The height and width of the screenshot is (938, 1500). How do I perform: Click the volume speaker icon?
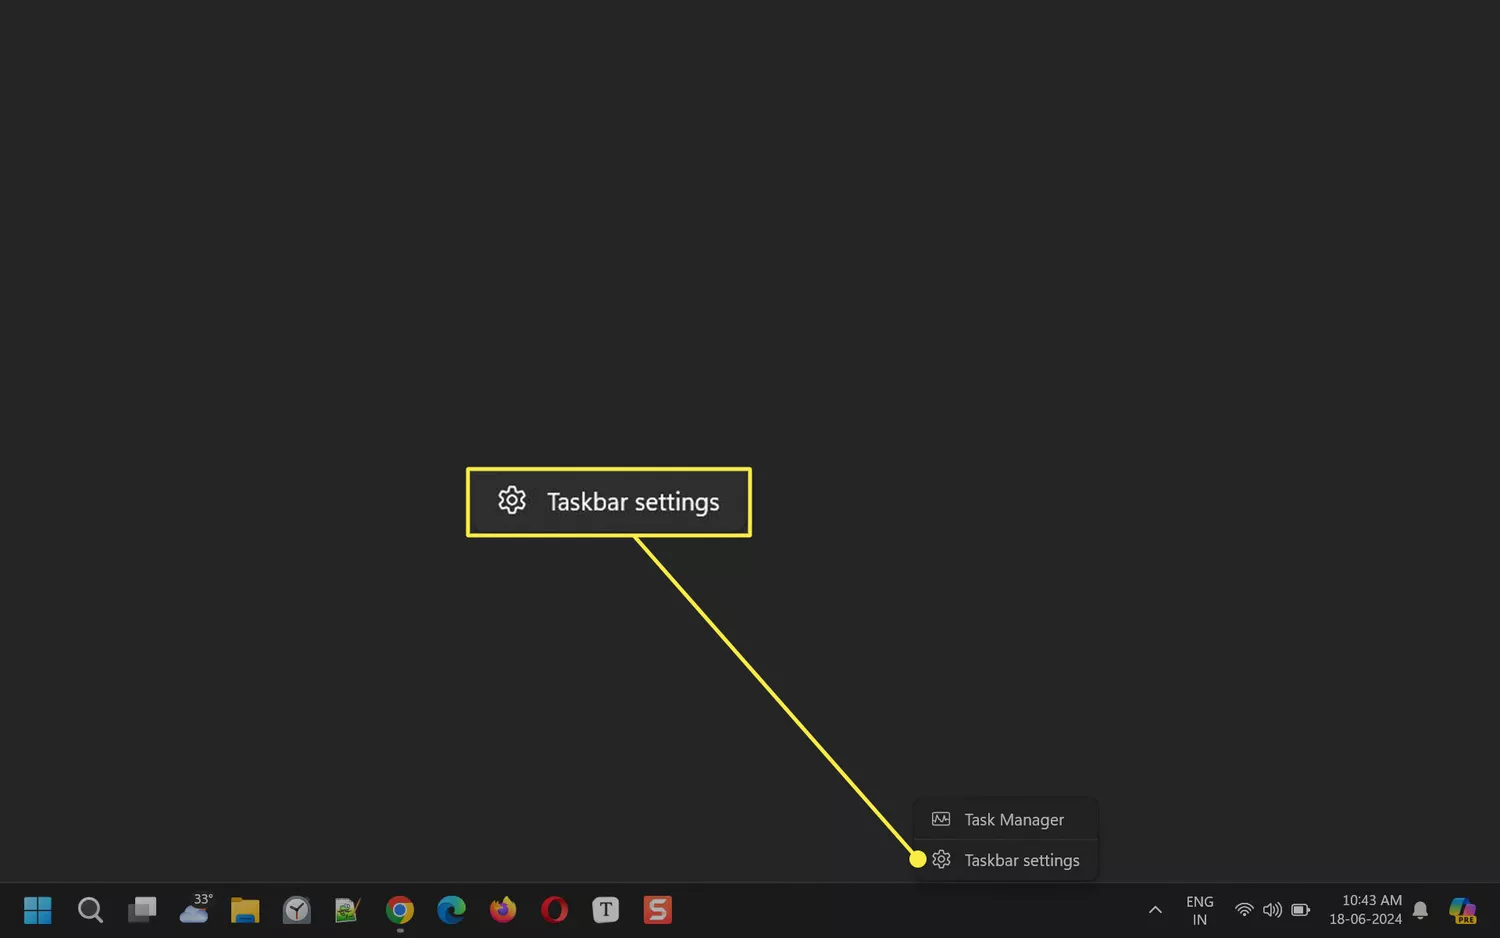[1272, 910]
